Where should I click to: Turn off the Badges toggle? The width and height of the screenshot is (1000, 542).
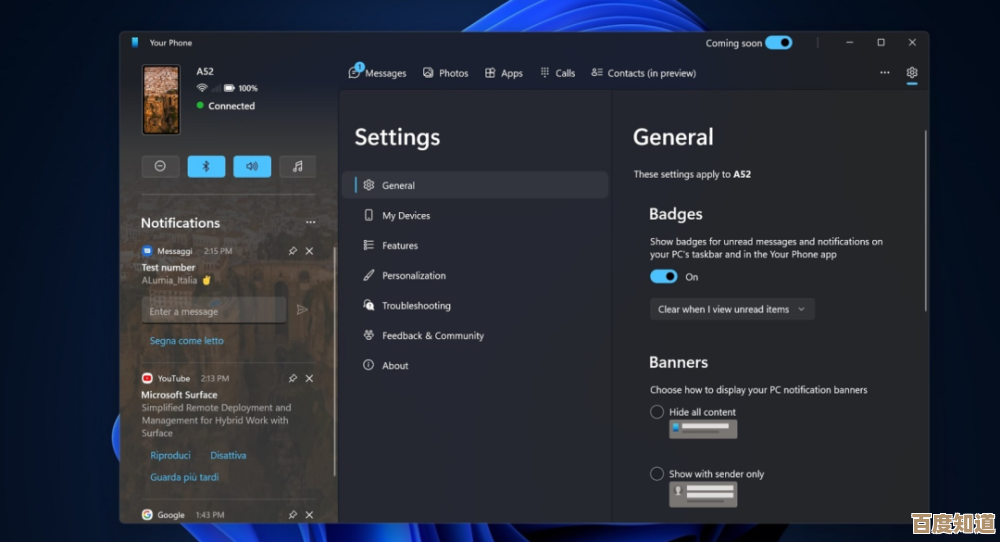663,277
